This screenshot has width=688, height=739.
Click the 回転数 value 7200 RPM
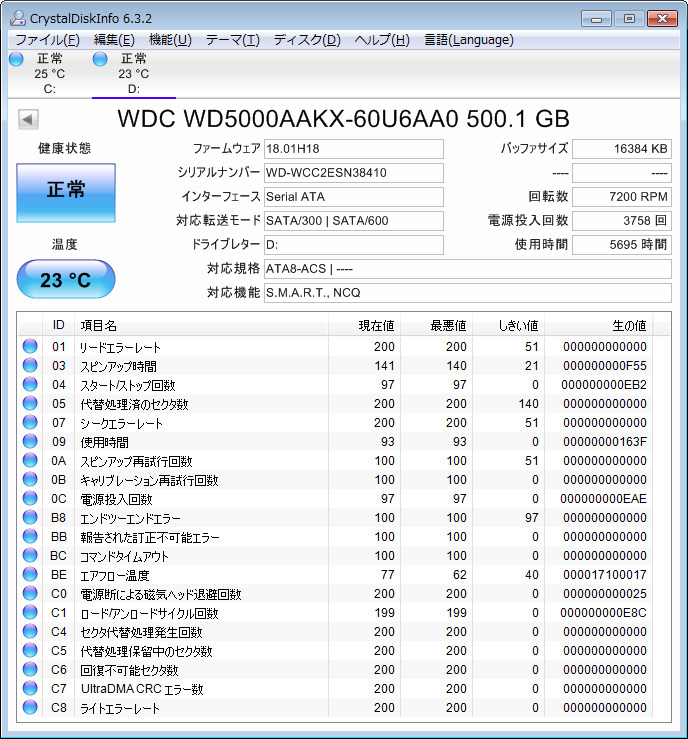pyautogui.click(x=622, y=197)
